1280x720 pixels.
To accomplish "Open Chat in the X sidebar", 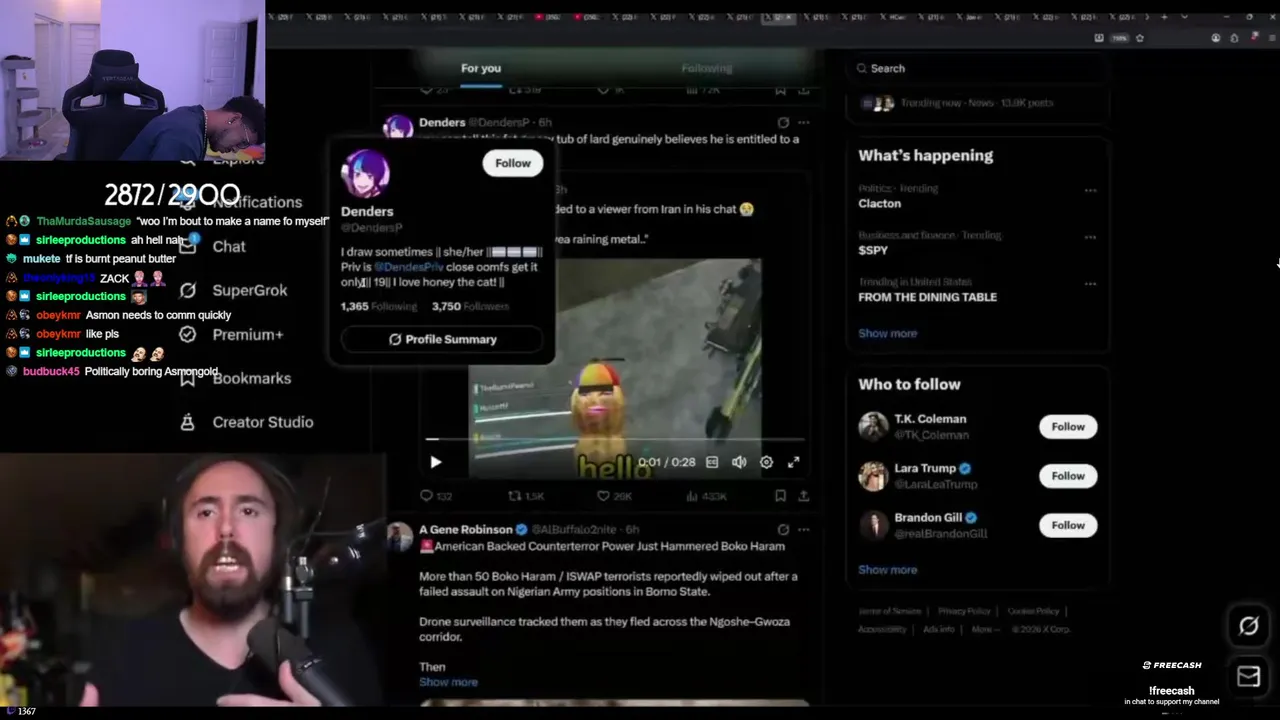I will 213,246.
